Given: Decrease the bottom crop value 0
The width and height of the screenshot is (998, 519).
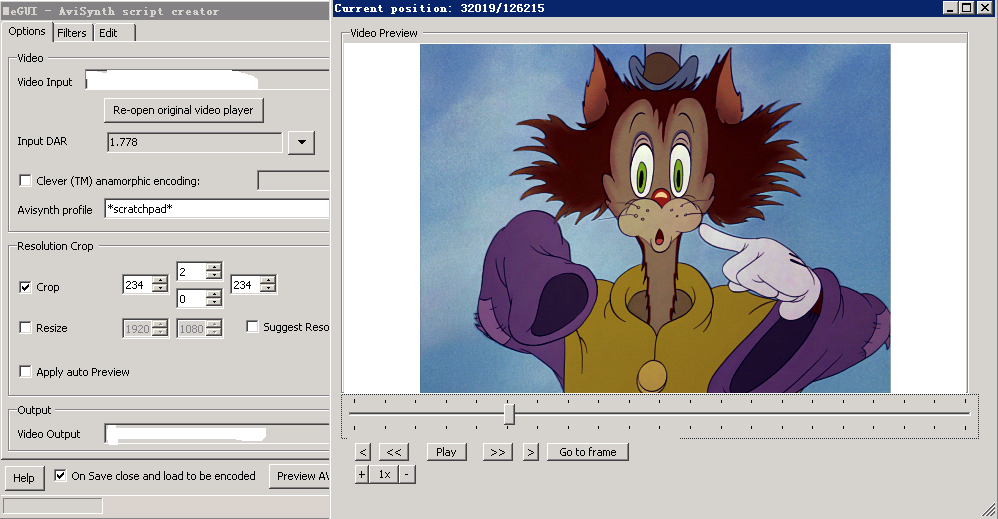Looking at the screenshot, I should (x=214, y=302).
